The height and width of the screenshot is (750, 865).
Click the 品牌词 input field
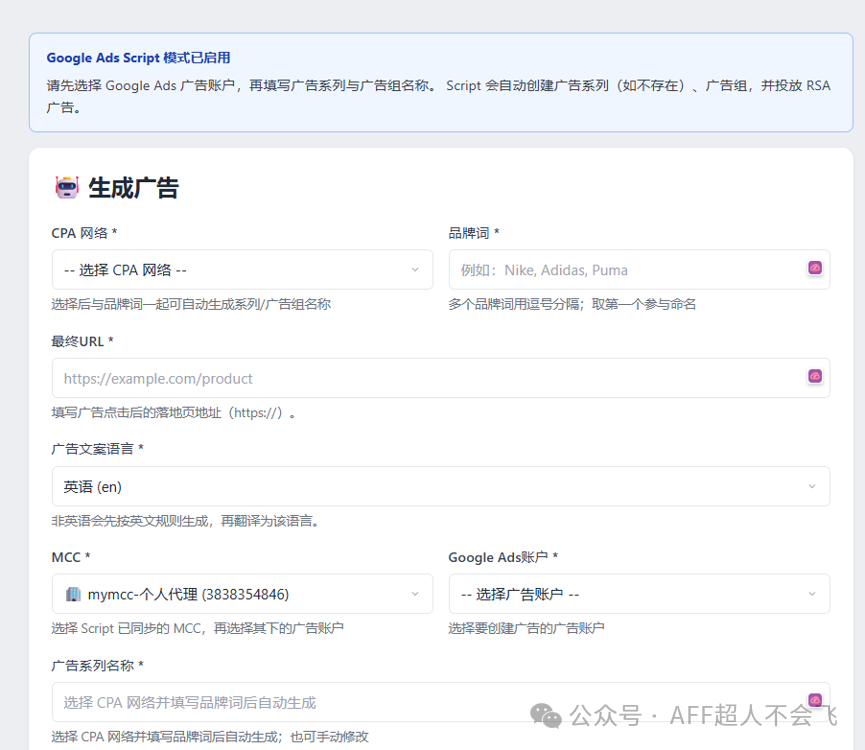639,270
